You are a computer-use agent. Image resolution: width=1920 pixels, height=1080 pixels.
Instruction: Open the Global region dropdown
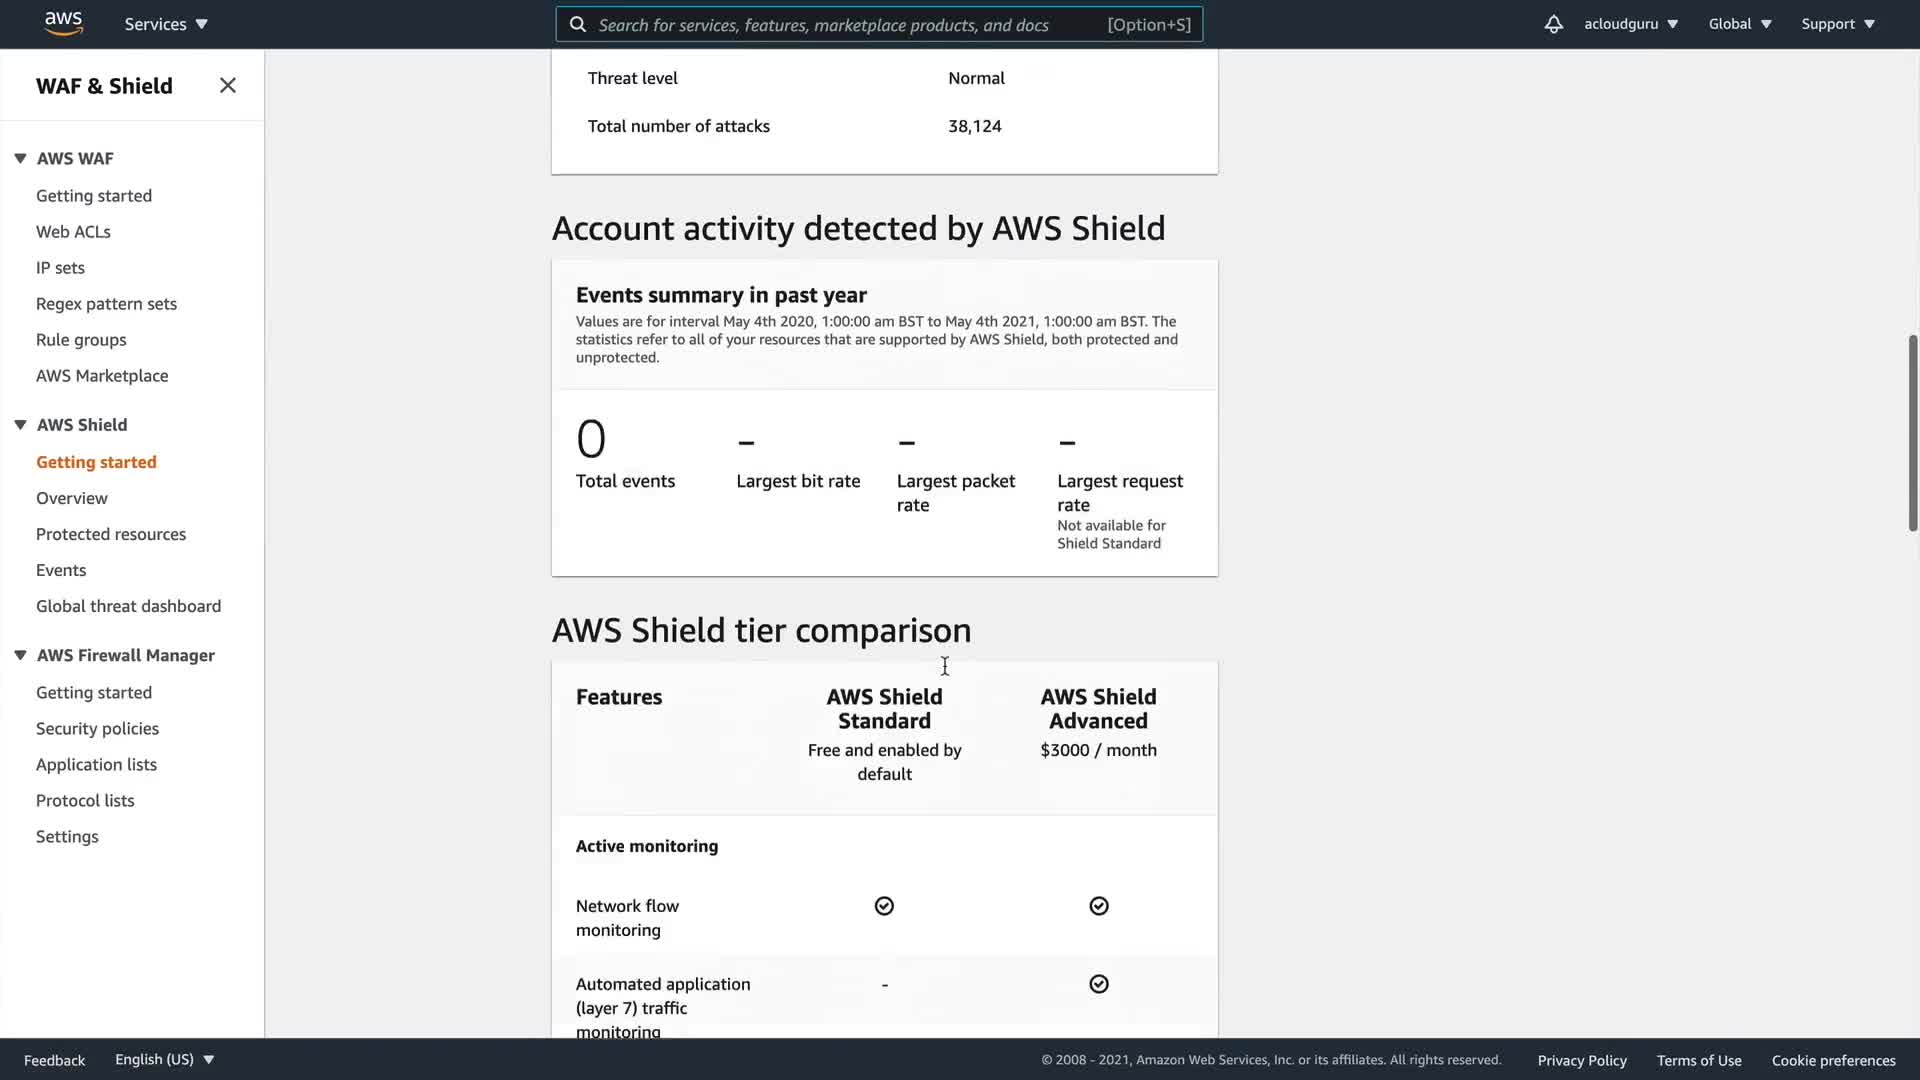pos(1739,24)
